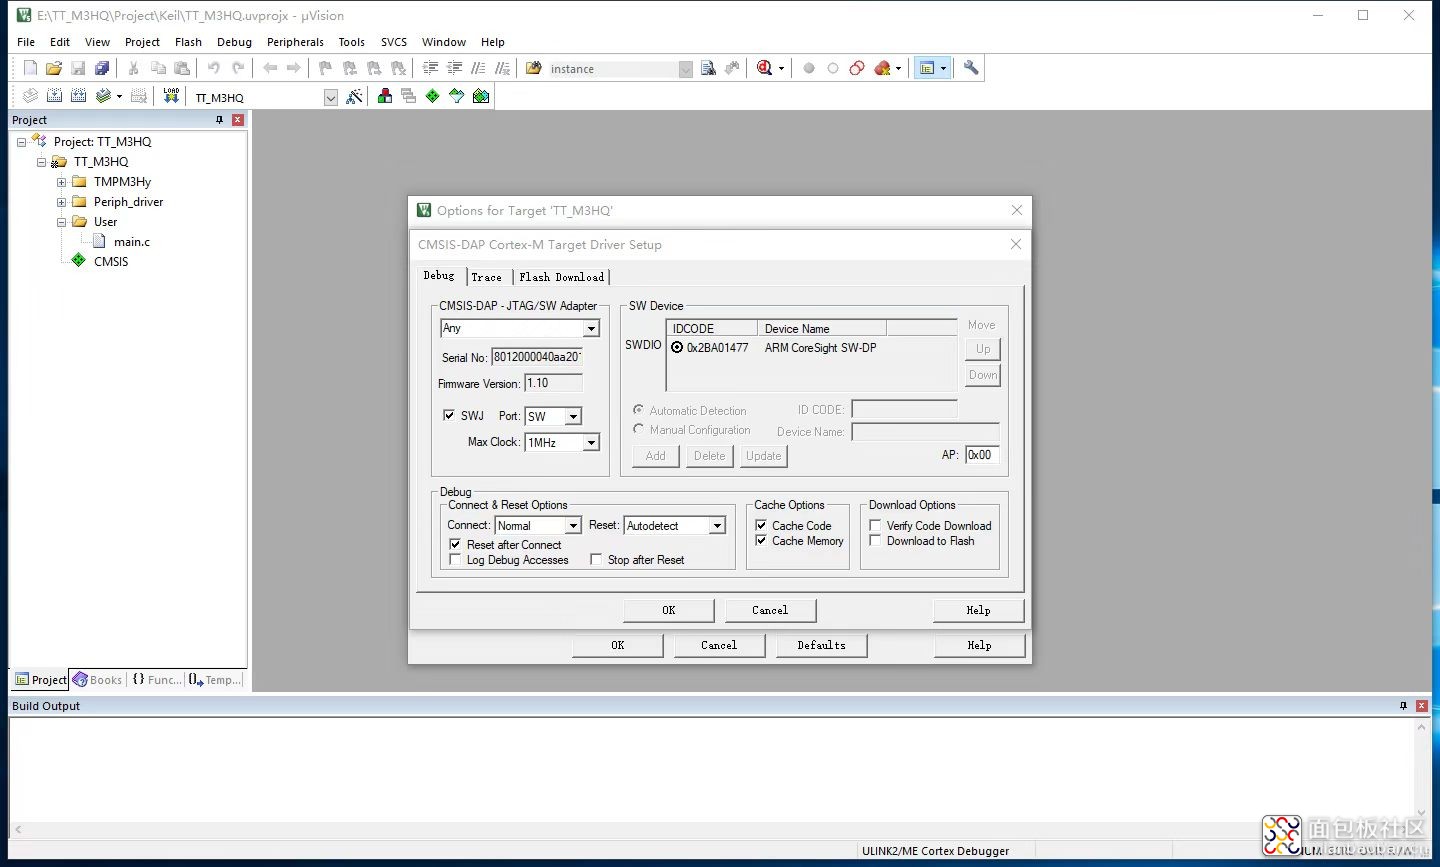Screen dimensions: 1440x867
Task: Select main.c in the project tree
Action: coord(131,242)
